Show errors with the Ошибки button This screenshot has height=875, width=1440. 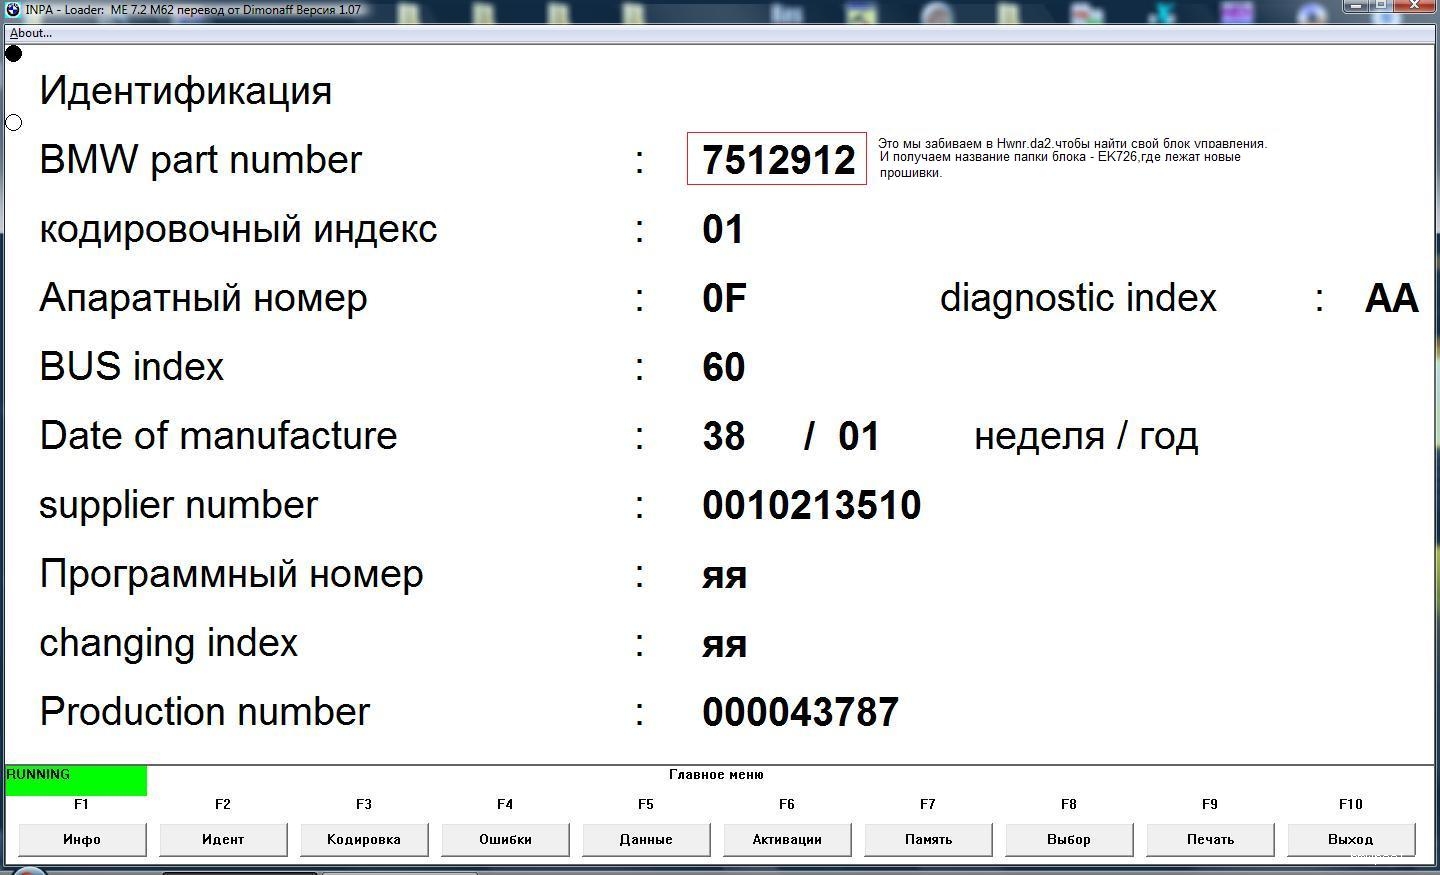505,839
